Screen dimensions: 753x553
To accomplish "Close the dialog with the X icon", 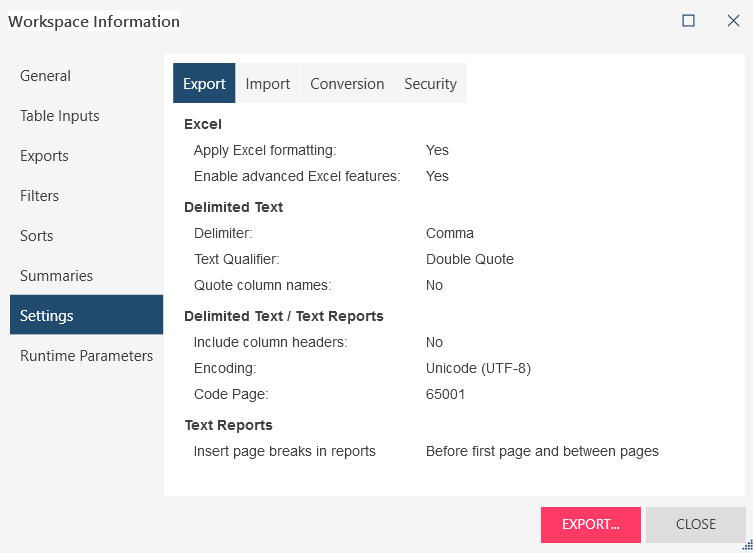I will [733, 21].
